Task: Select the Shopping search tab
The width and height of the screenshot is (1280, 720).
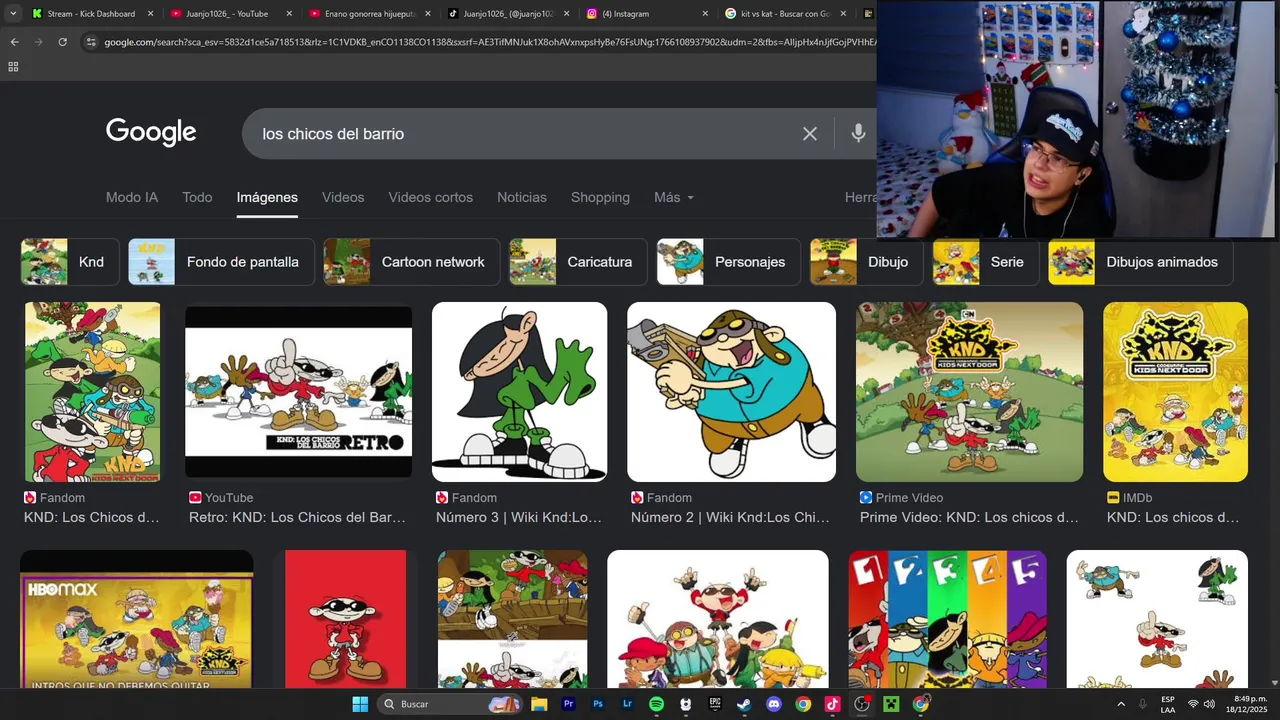Action: [x=600, y=197]
